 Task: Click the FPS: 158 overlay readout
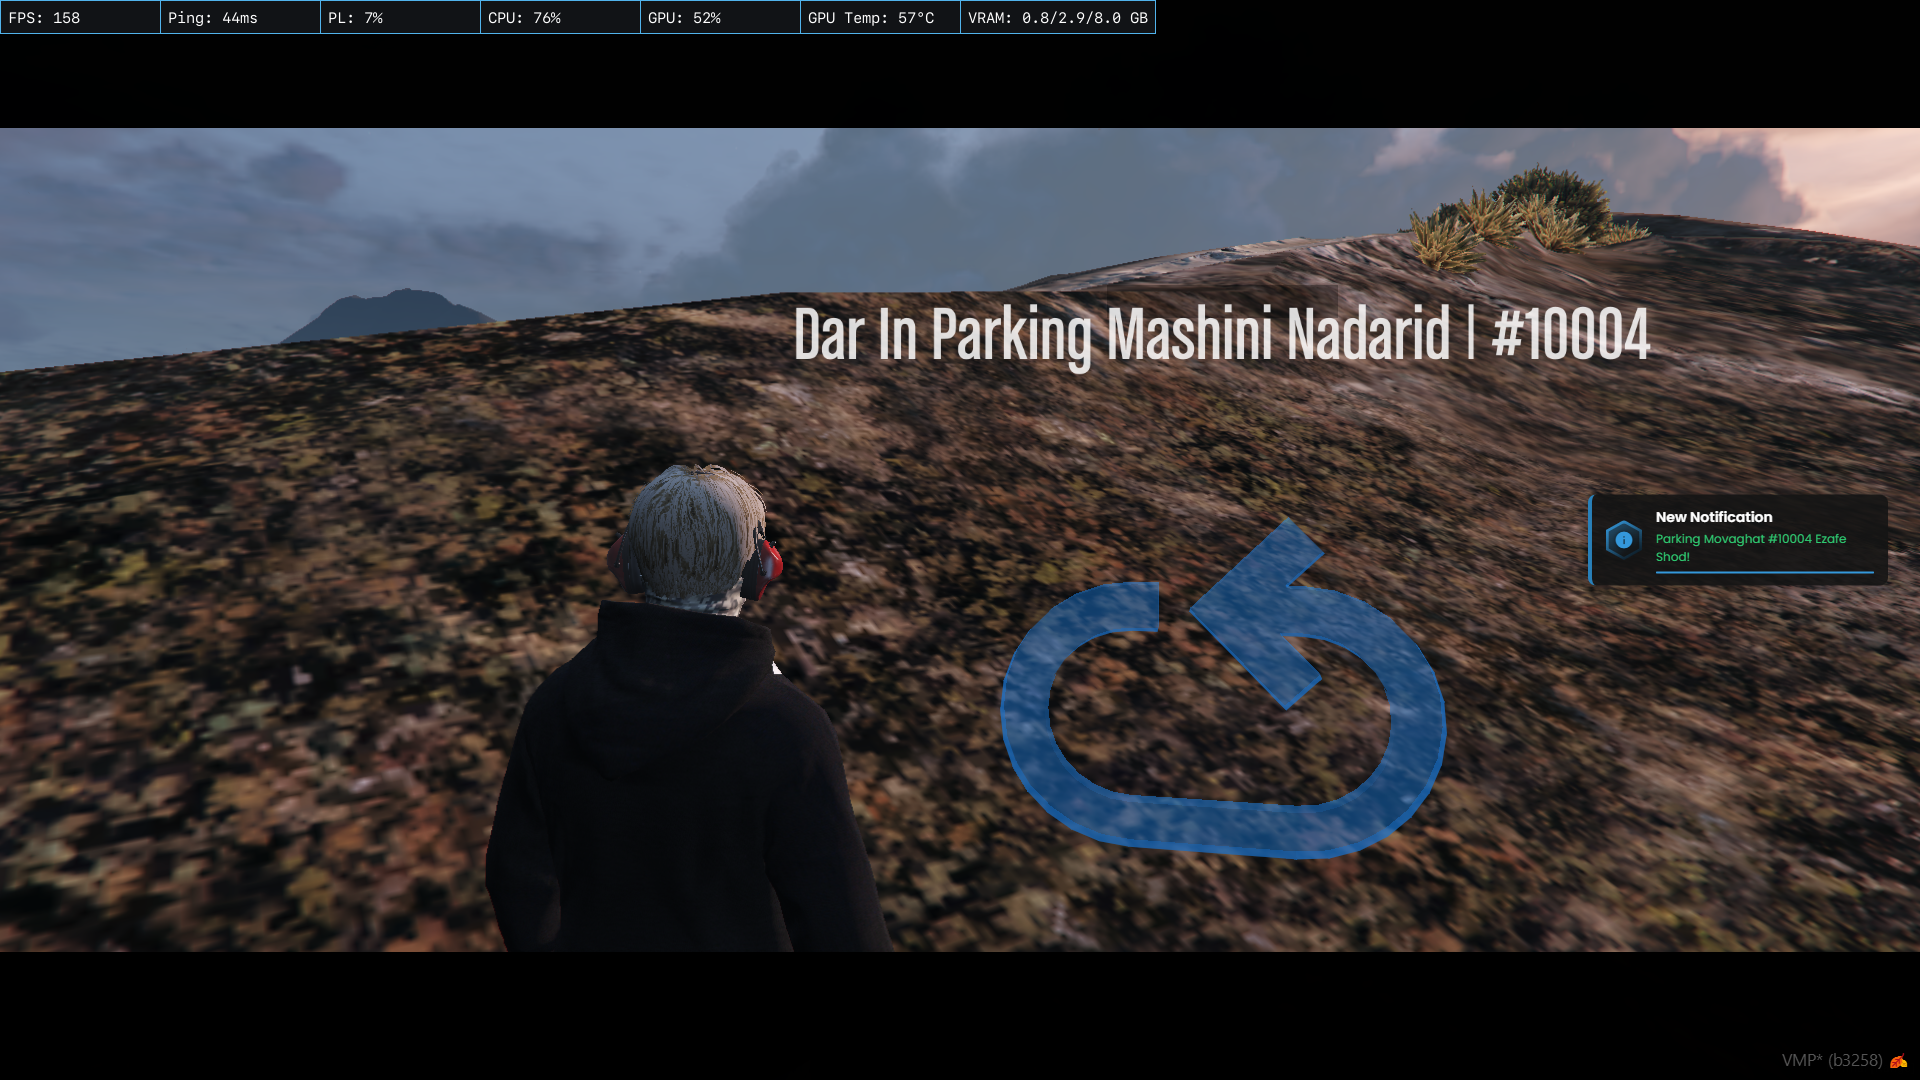(x=80, y=17)
